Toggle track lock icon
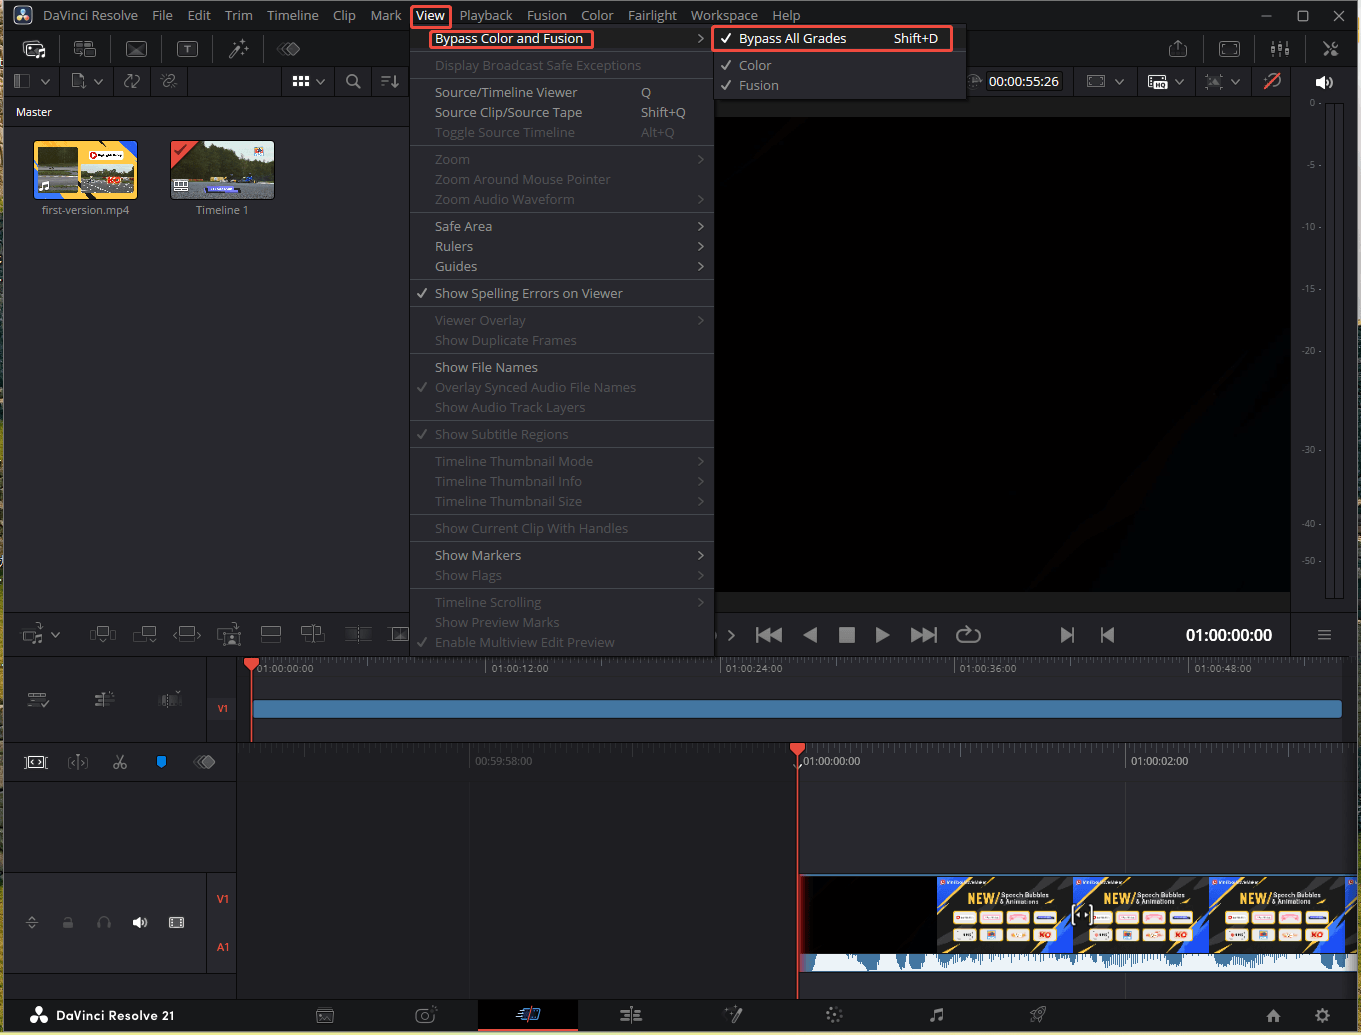This screenshot has width=1361, height=1035. coord(68,922)
